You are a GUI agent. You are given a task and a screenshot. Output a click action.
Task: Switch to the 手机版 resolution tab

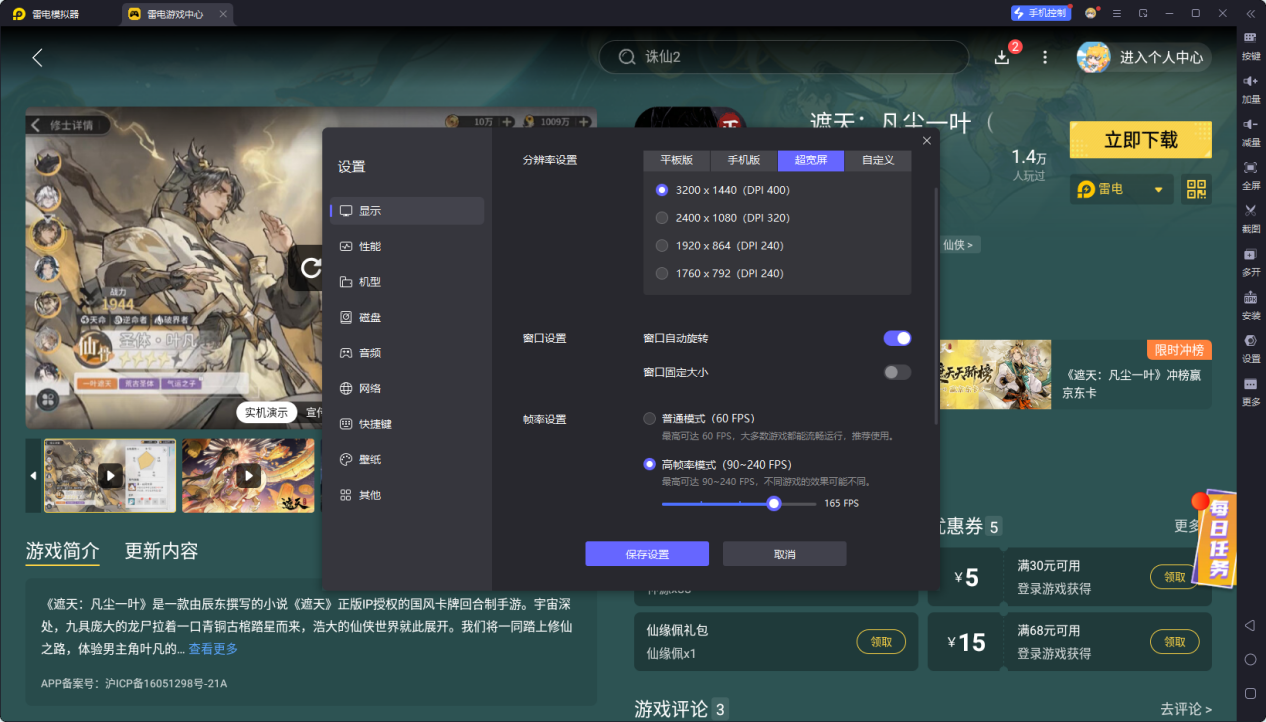[x=744, y=160]
